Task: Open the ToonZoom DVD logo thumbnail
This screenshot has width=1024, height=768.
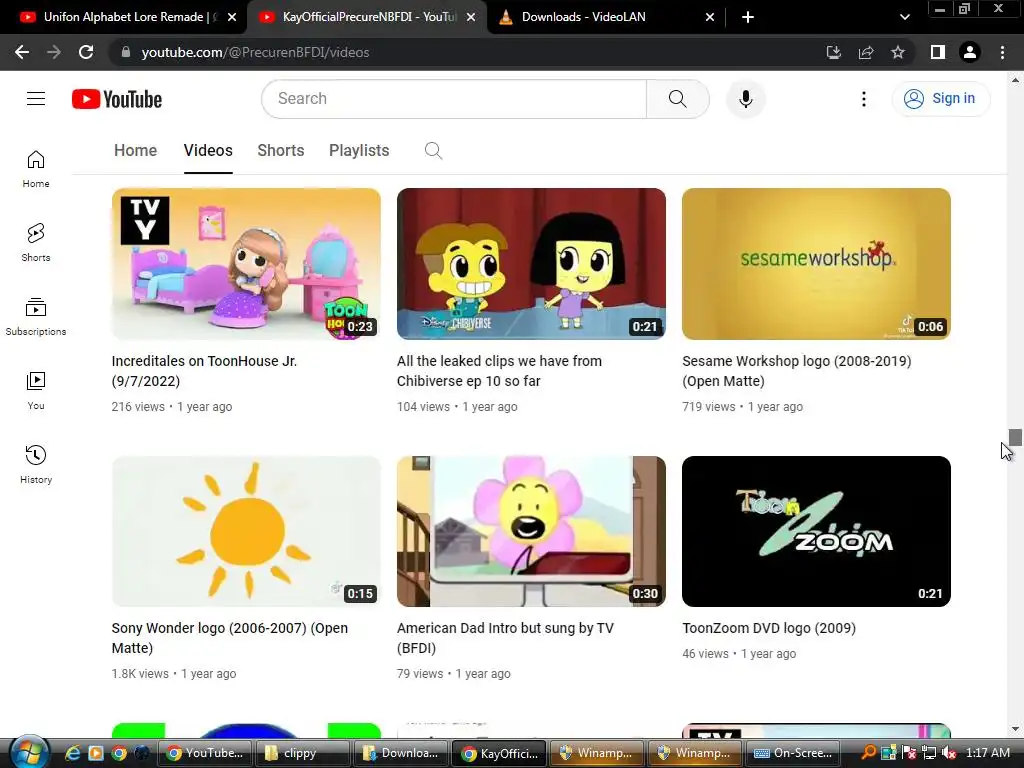Action: (x=816, y=532)
